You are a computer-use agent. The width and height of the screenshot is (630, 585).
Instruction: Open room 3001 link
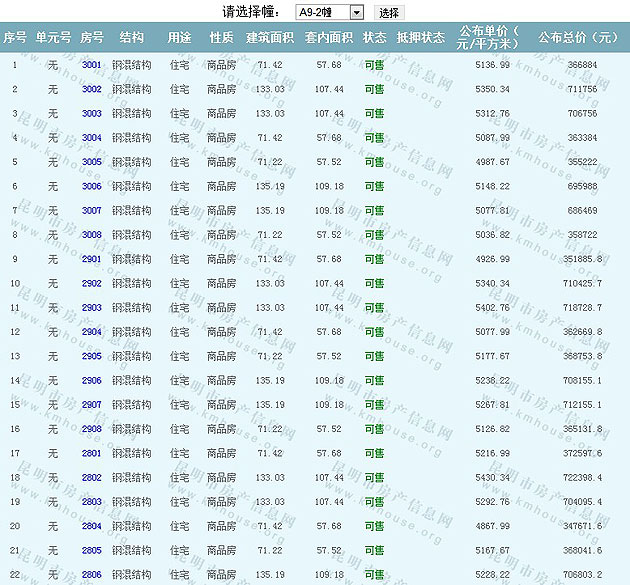(x=92, y=65)
